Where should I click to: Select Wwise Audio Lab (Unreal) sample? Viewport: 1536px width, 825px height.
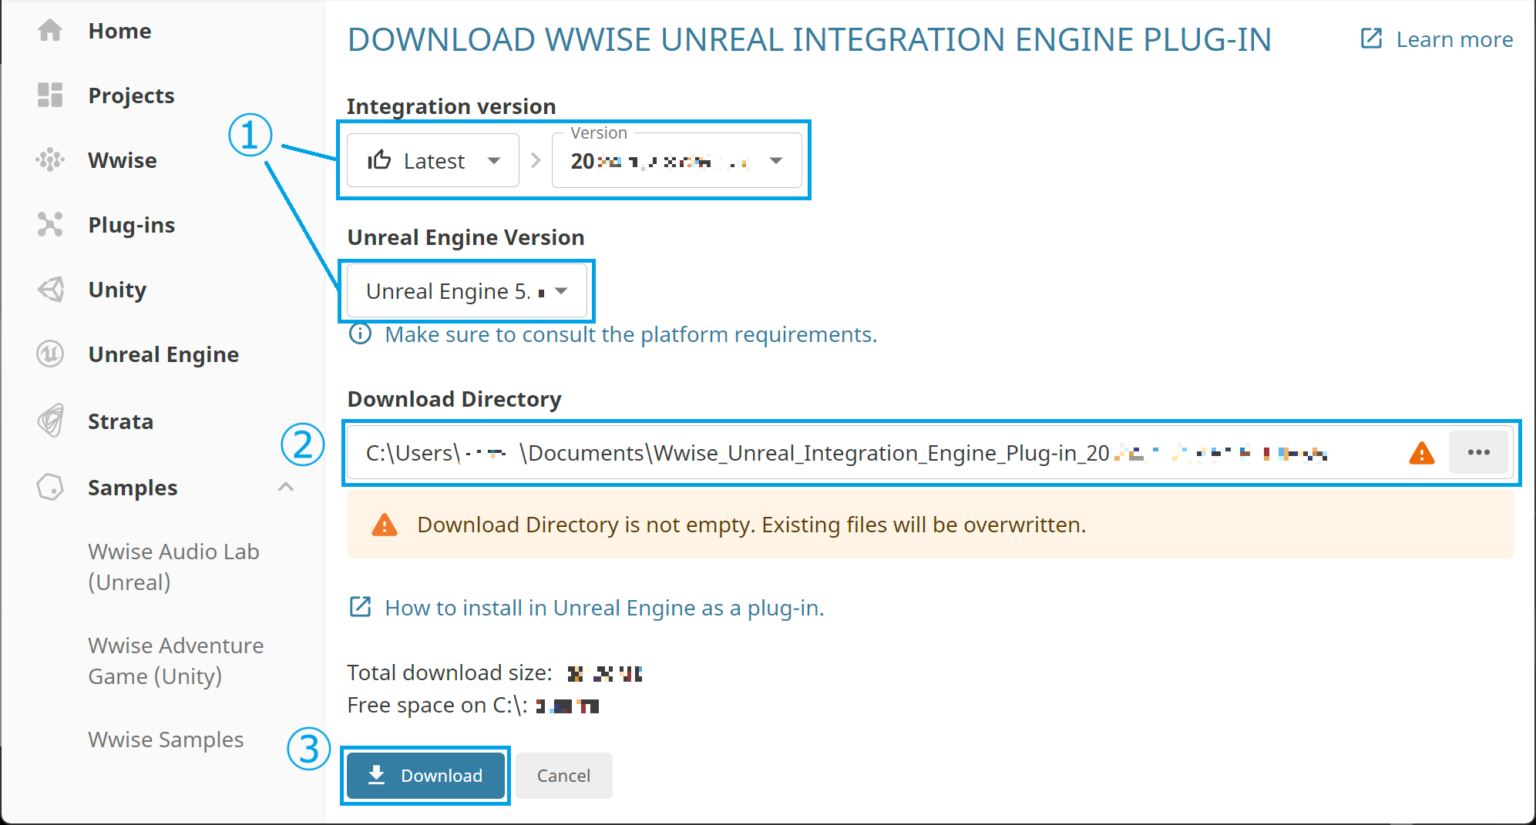[173, 566]
